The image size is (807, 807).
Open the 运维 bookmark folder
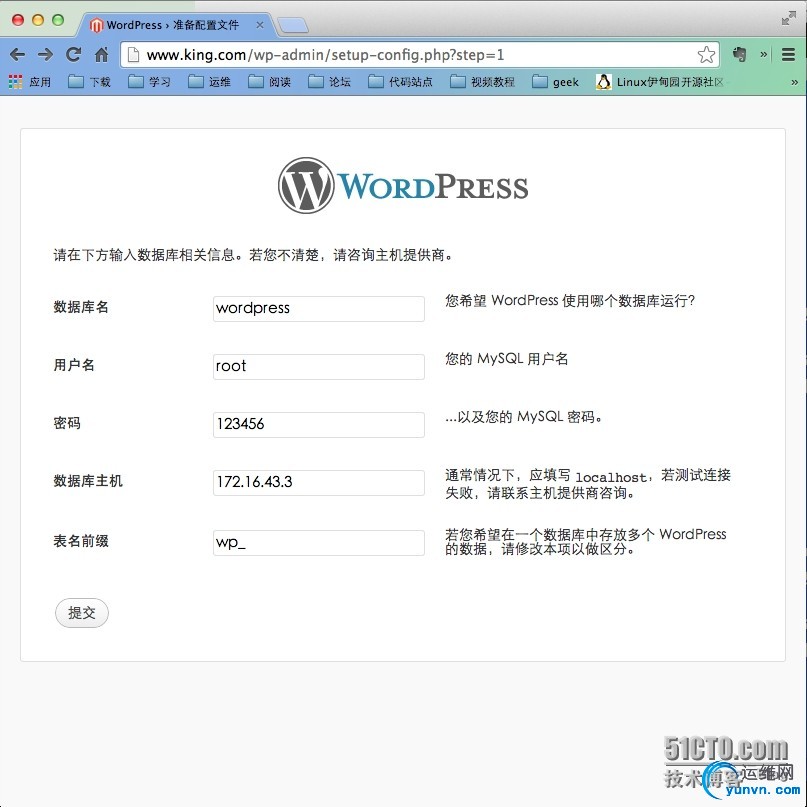click(x=209, y=82)
